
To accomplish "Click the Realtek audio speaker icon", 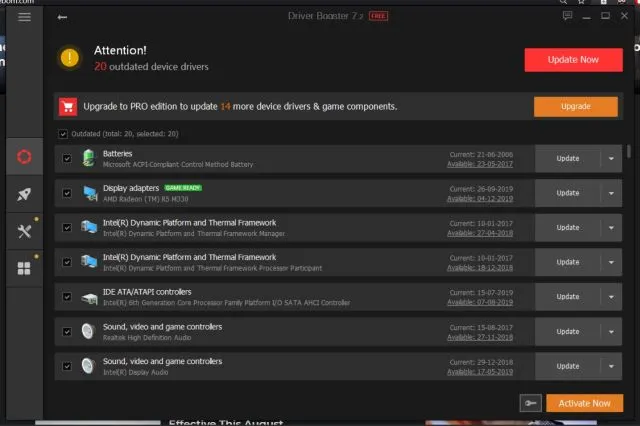I will (x=88, y=331).
